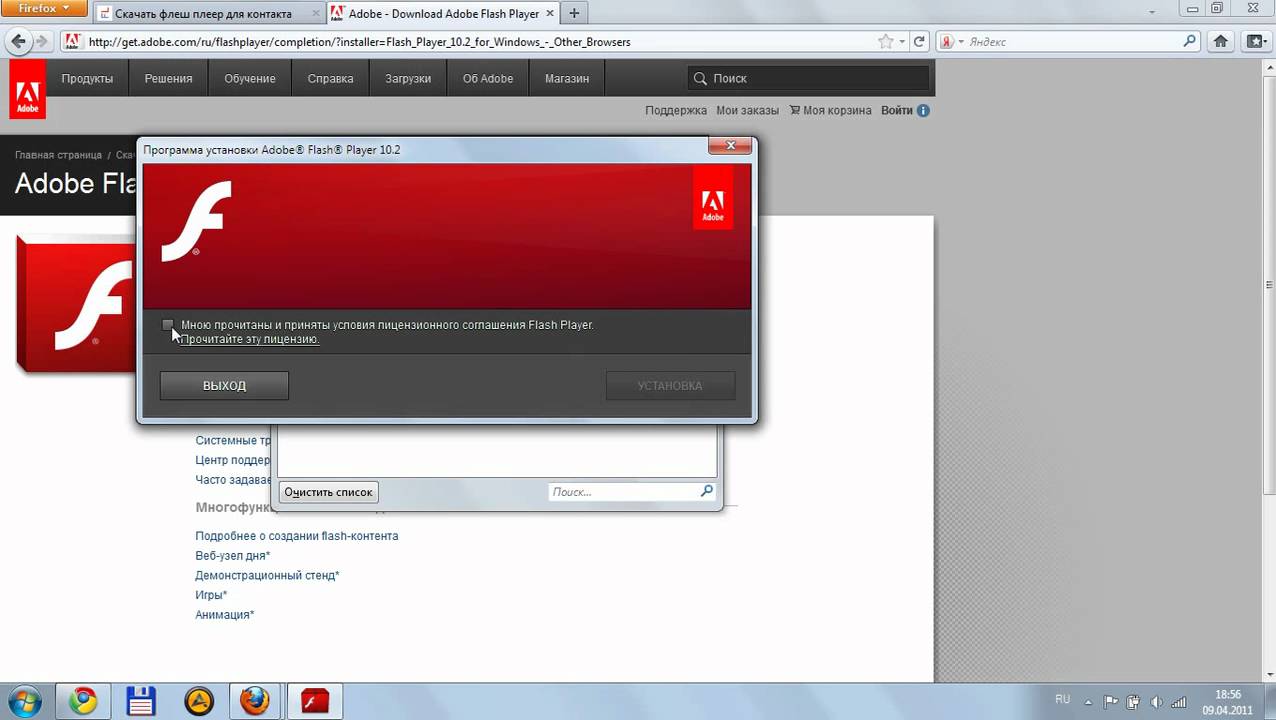The image size is (1276, 720).
Task: Open the Загрузки menu on Adobe site
Action: (x=408, y=78)
